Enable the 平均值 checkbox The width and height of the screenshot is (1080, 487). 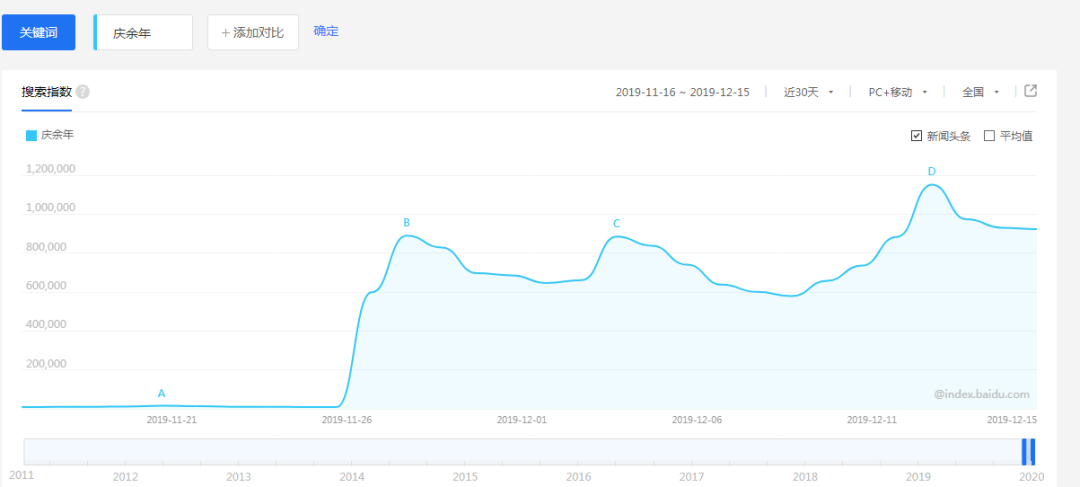coord(989,136)
